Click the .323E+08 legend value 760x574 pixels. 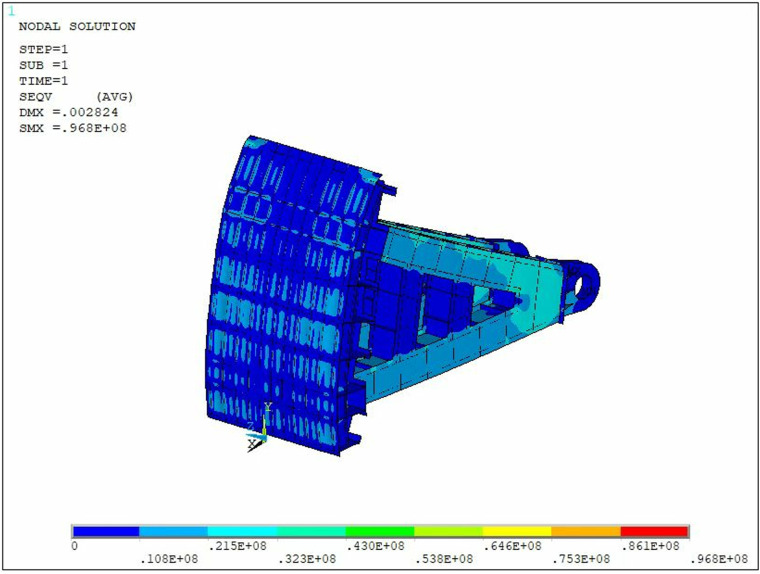307,559
